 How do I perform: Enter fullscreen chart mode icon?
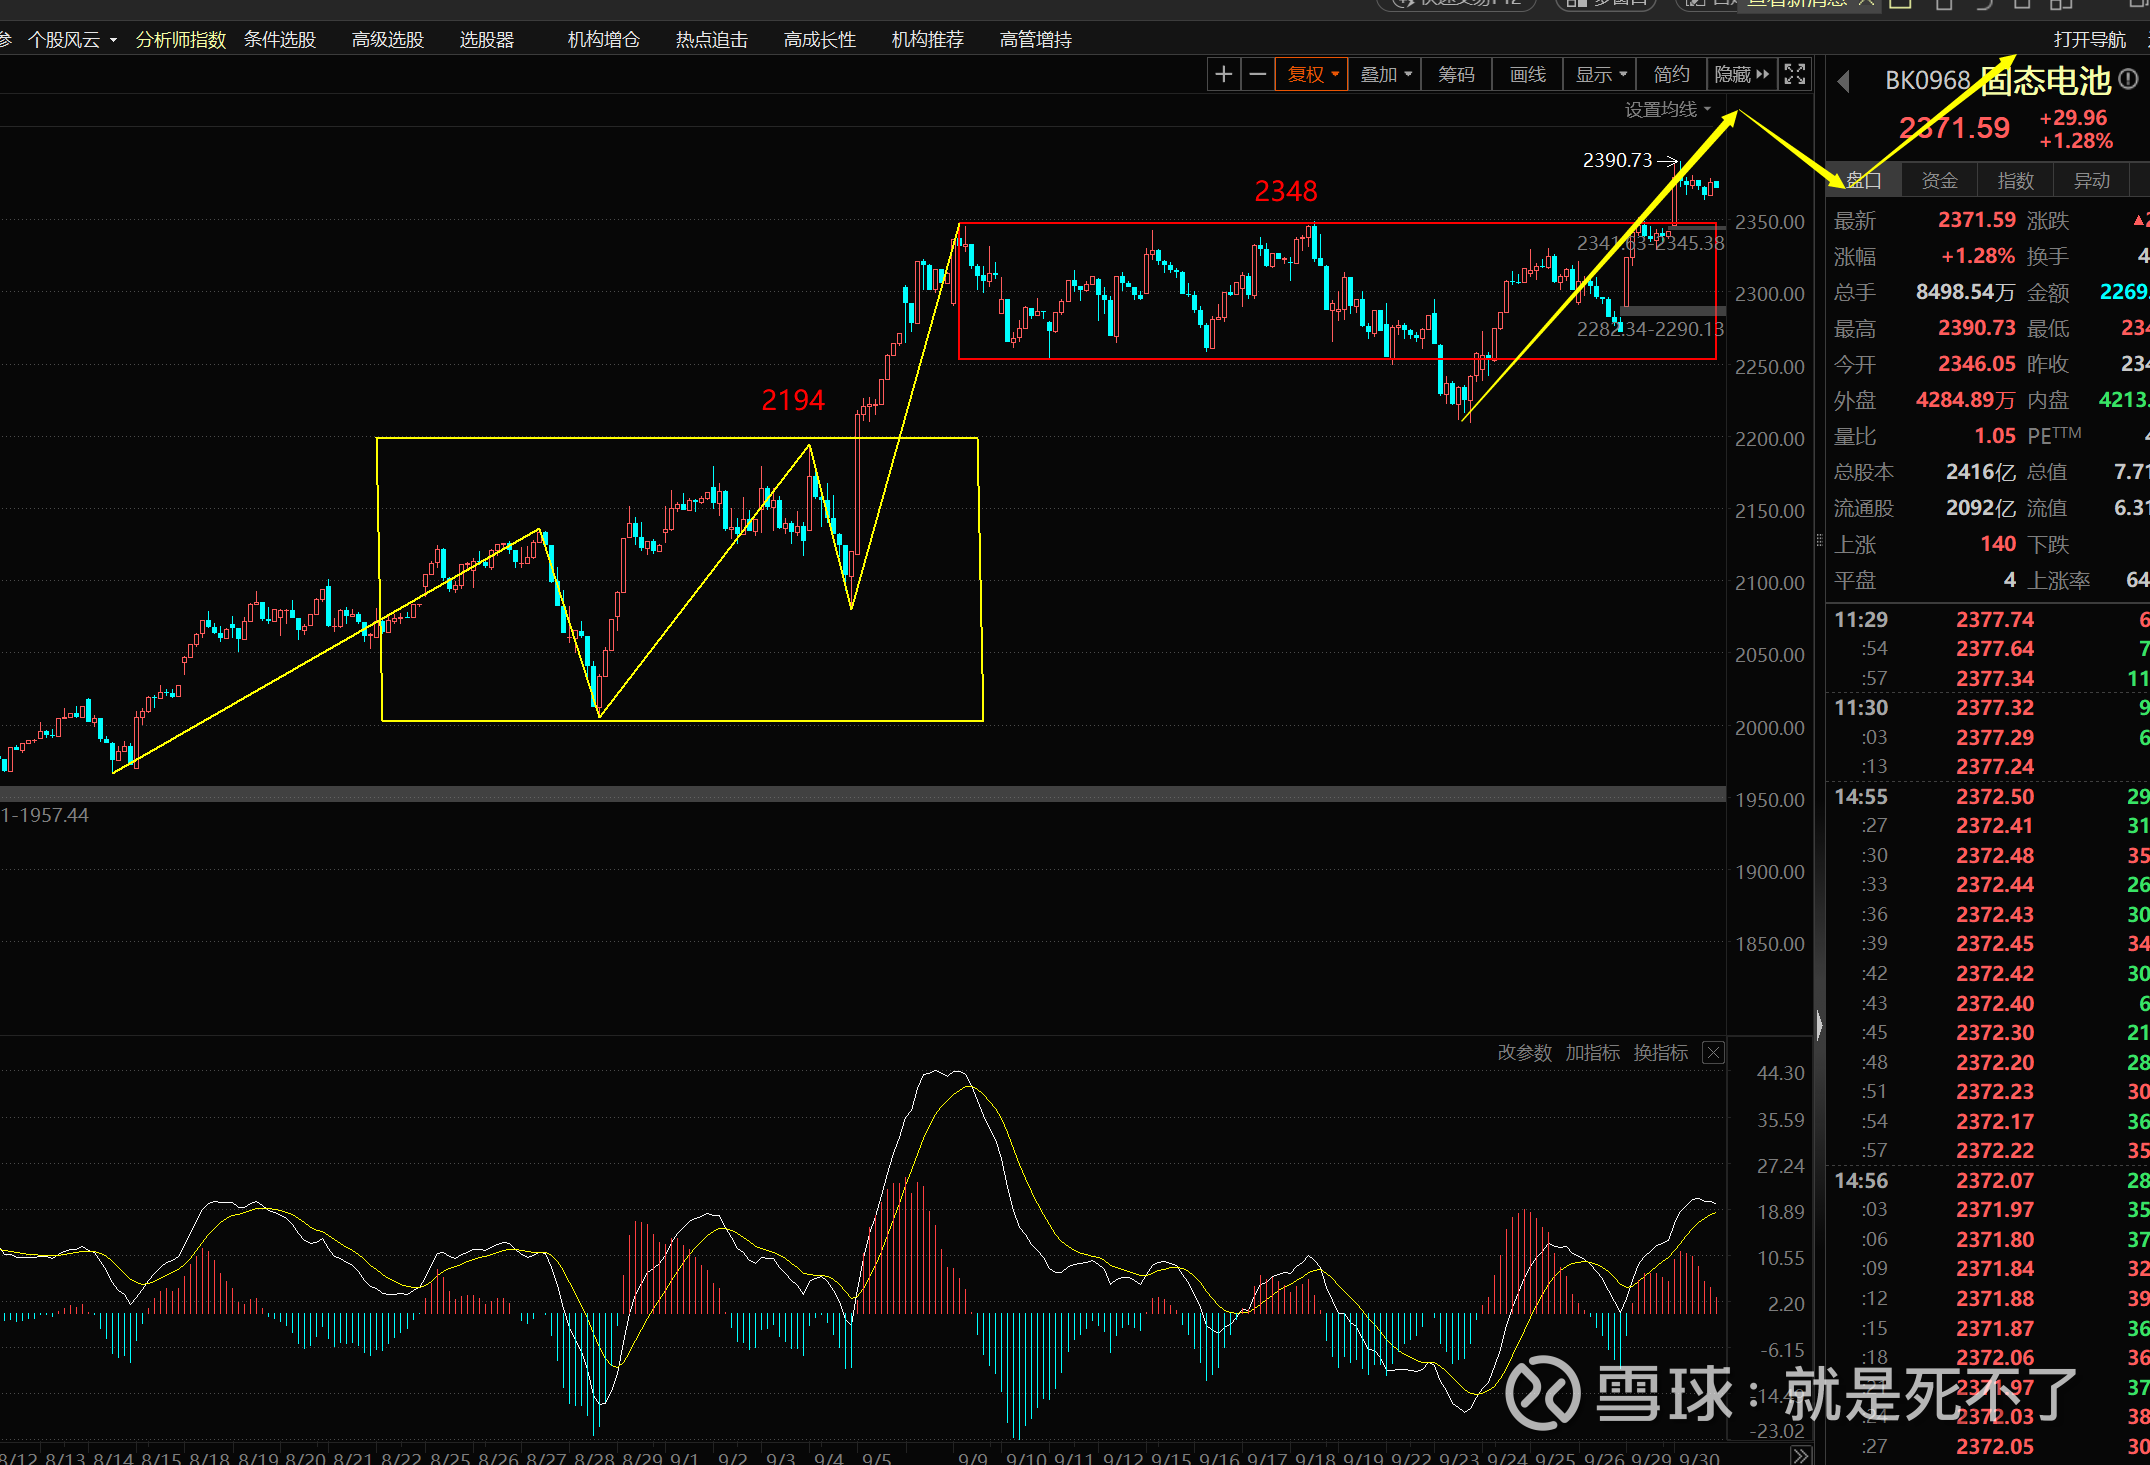click(x=1795, y=74)
